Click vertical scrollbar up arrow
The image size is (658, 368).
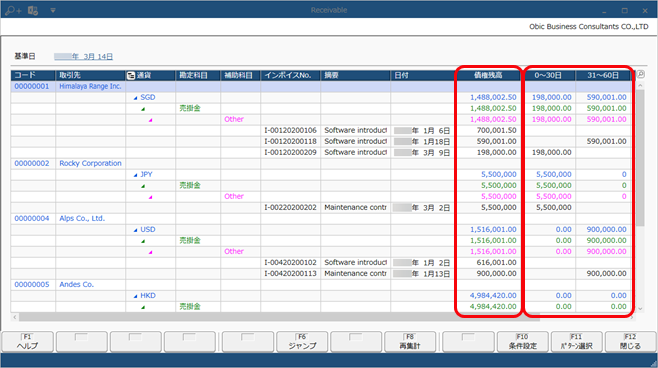[x=640, y=85]
